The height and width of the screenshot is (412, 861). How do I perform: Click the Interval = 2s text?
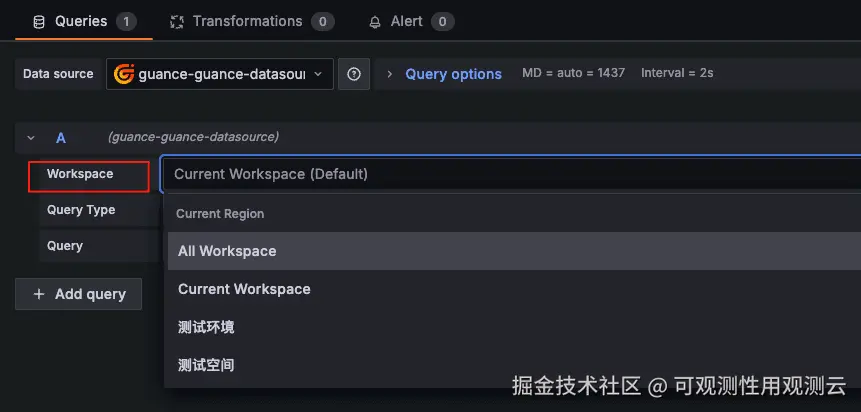[677, 73]
